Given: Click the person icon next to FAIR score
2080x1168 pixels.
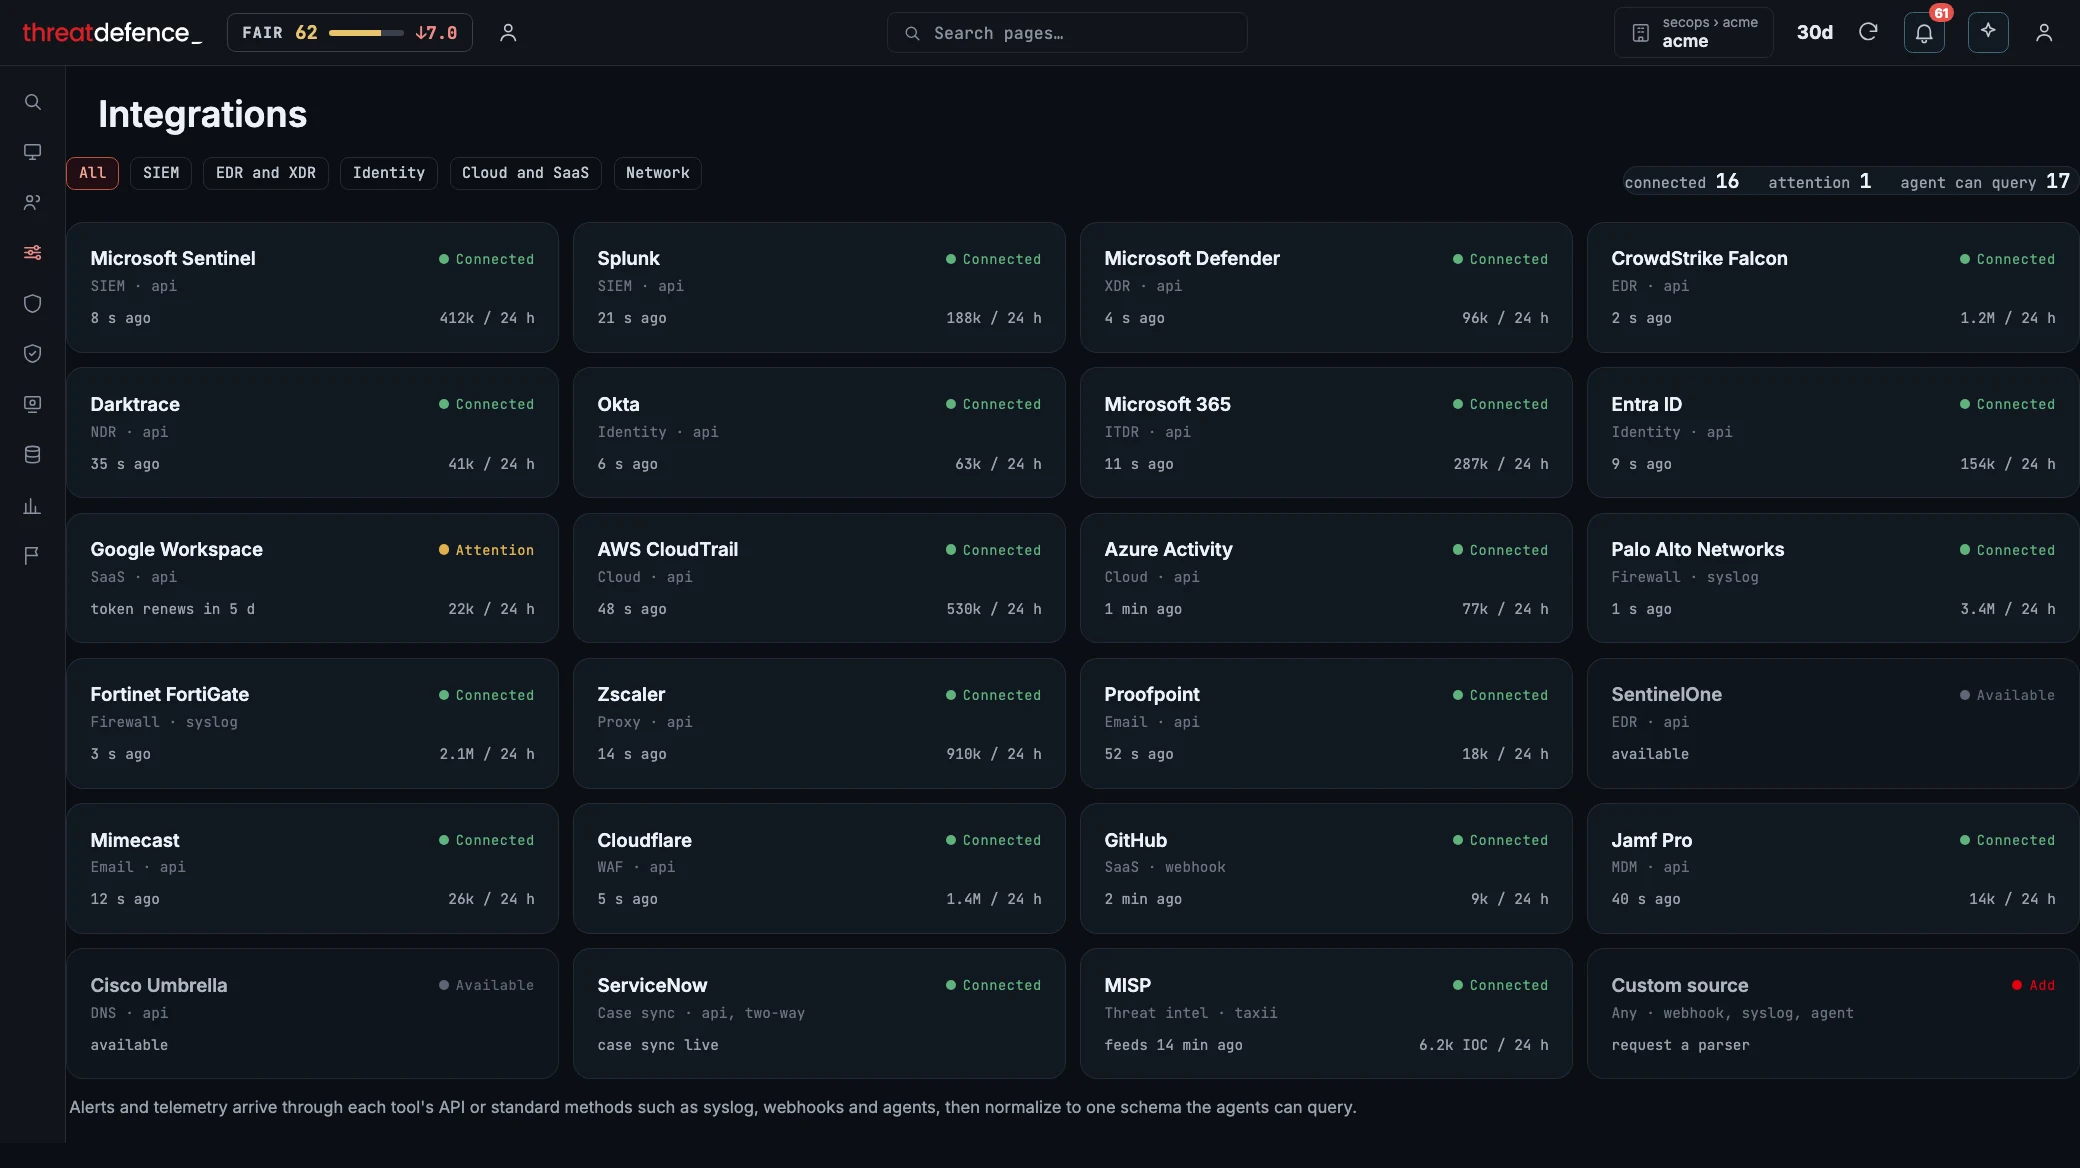Looking at the screenshot, I should tap(508, 33).
